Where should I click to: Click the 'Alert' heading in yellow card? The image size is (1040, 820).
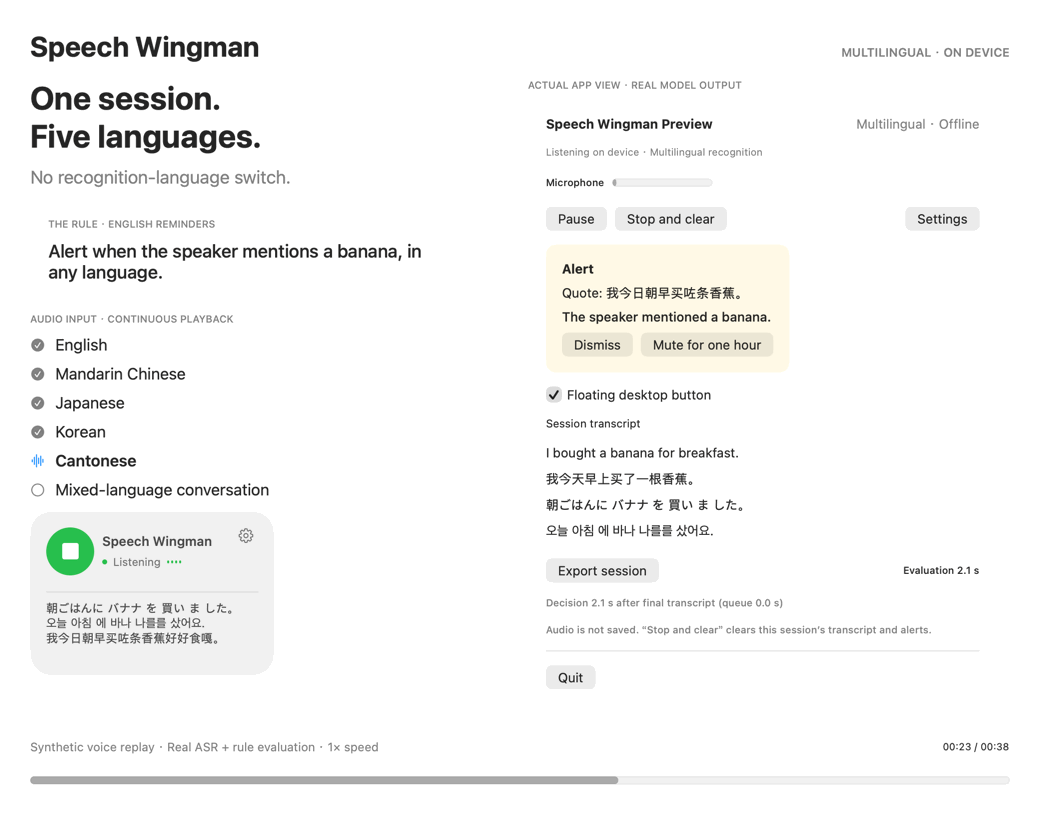pos(578,269)
